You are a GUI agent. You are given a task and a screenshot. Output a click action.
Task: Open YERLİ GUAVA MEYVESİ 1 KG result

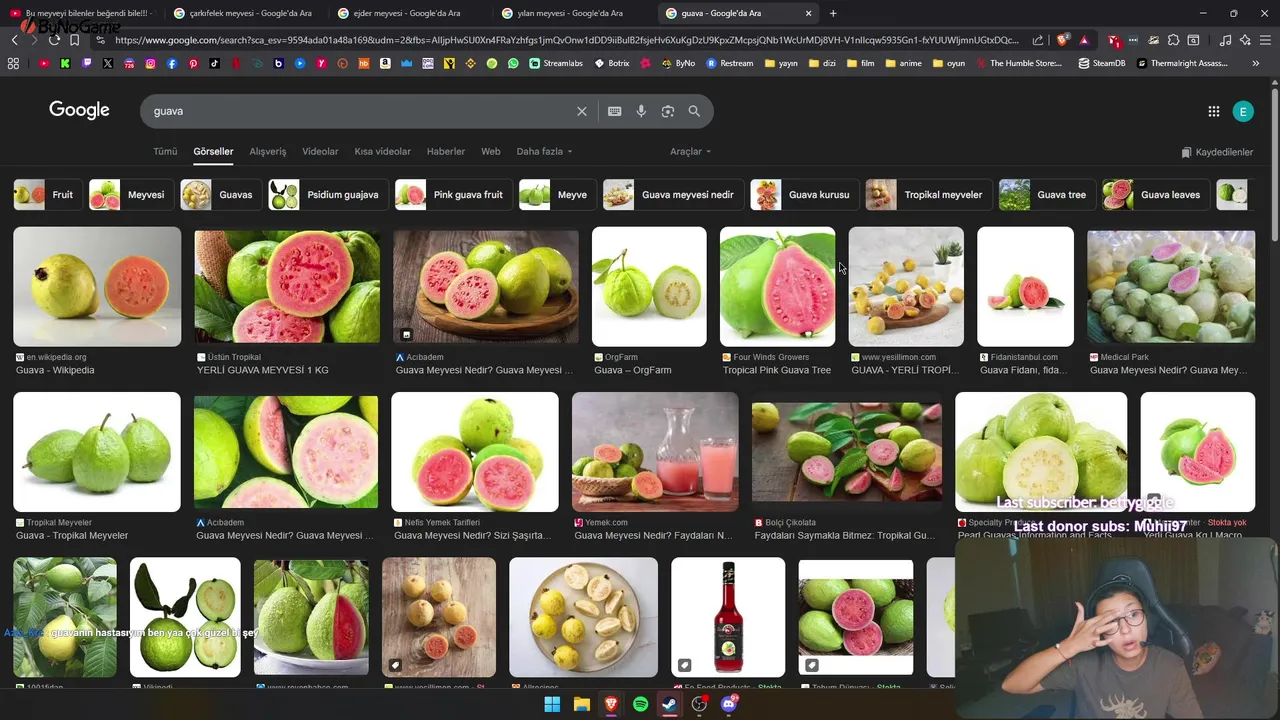[x=262, y=370]
